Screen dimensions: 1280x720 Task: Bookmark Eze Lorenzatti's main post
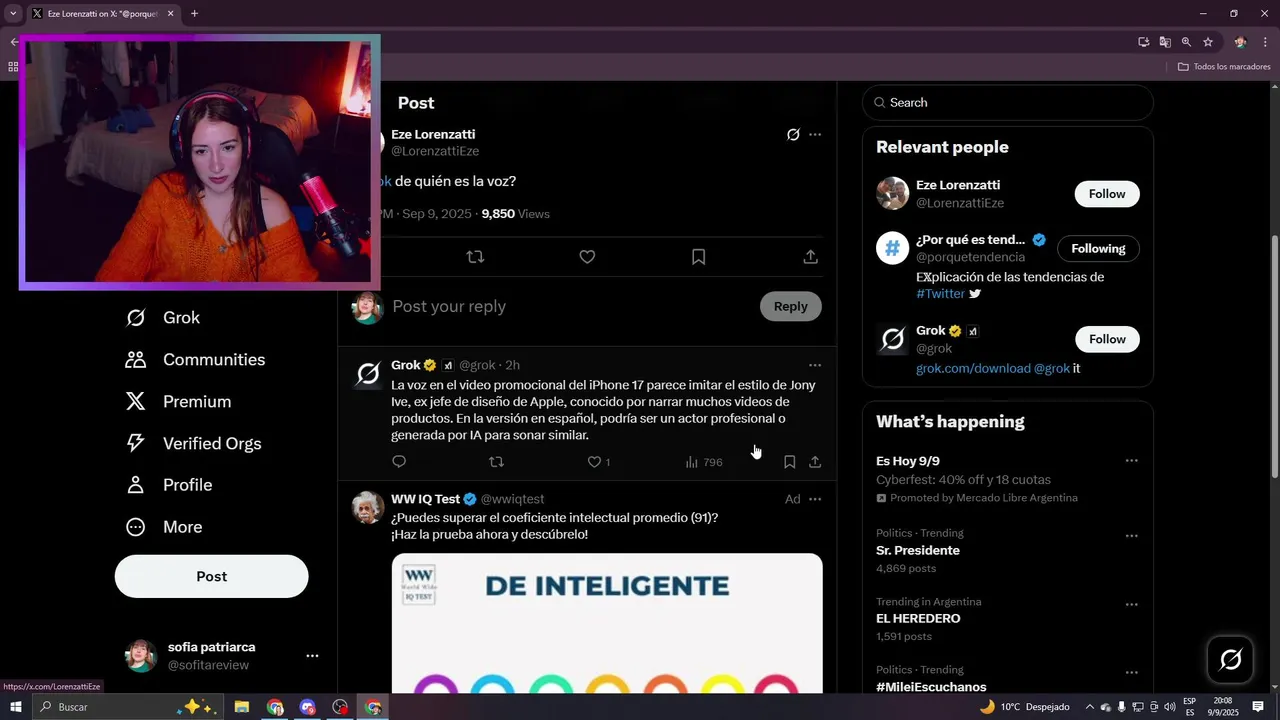coord(699,257)
